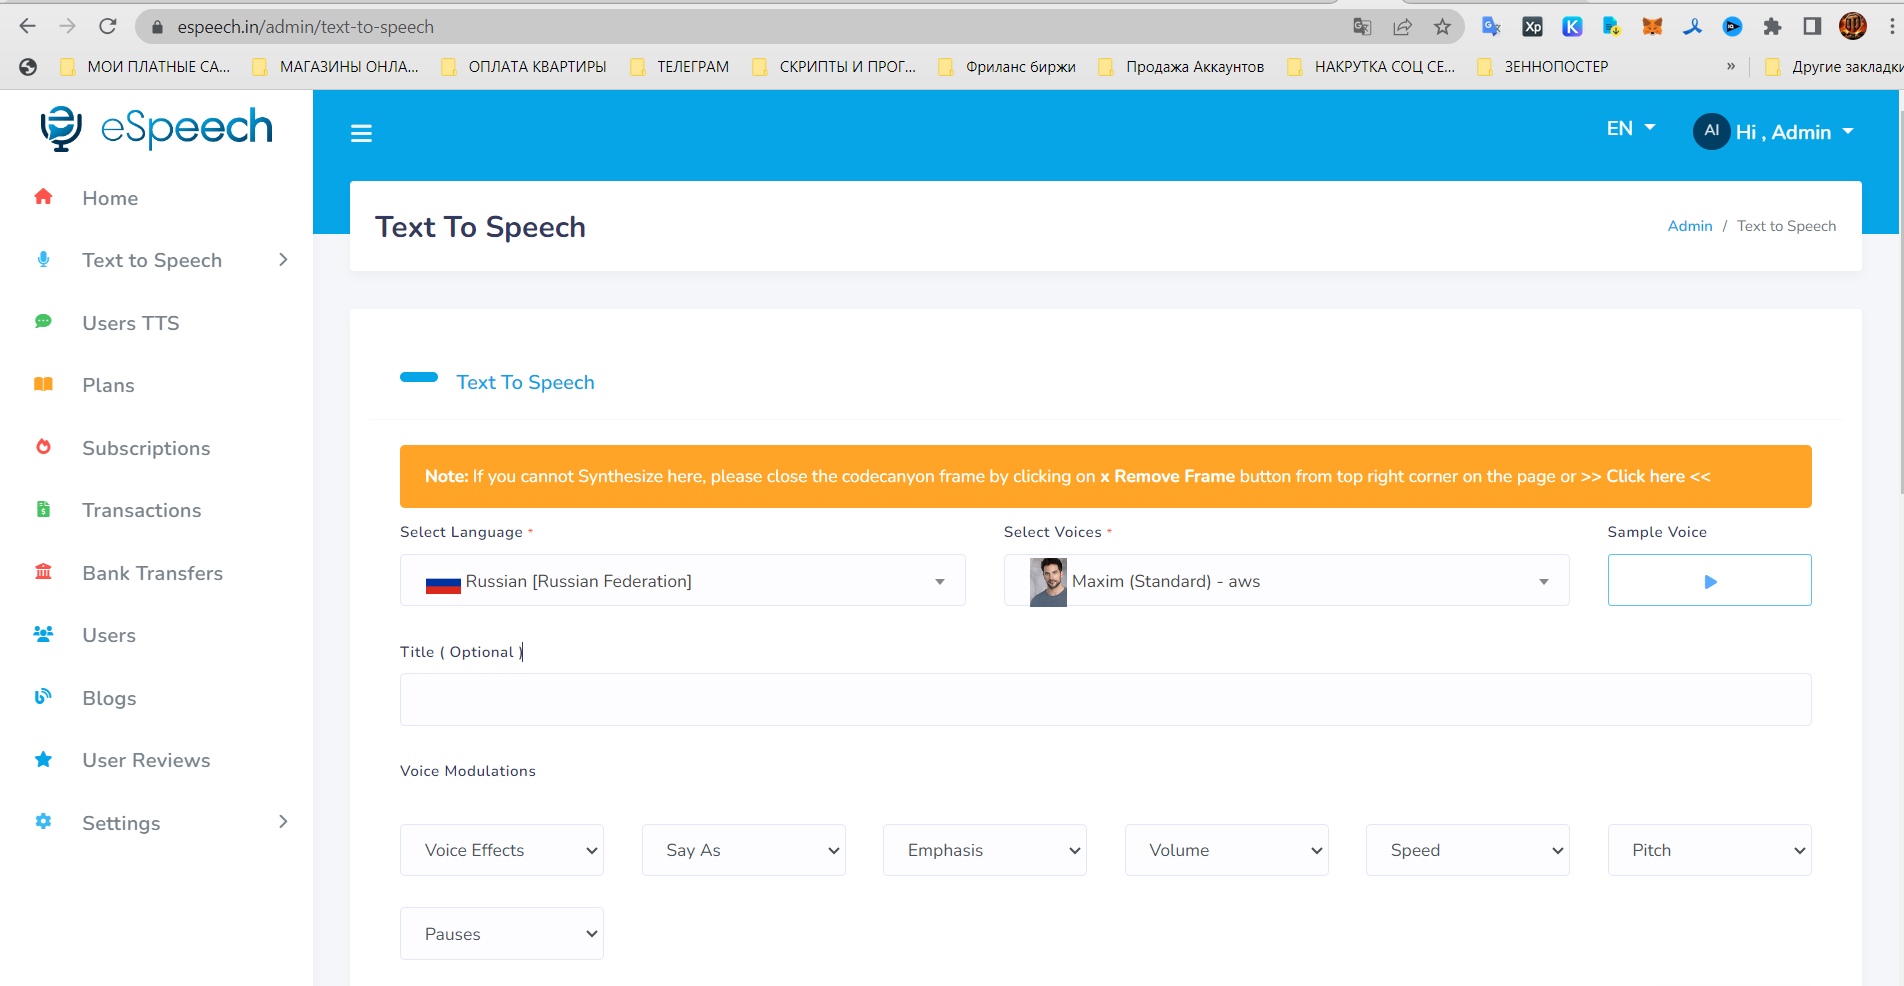Click the Title optional input field
Screen dimensions: 1904x986
pos(1104,699)
